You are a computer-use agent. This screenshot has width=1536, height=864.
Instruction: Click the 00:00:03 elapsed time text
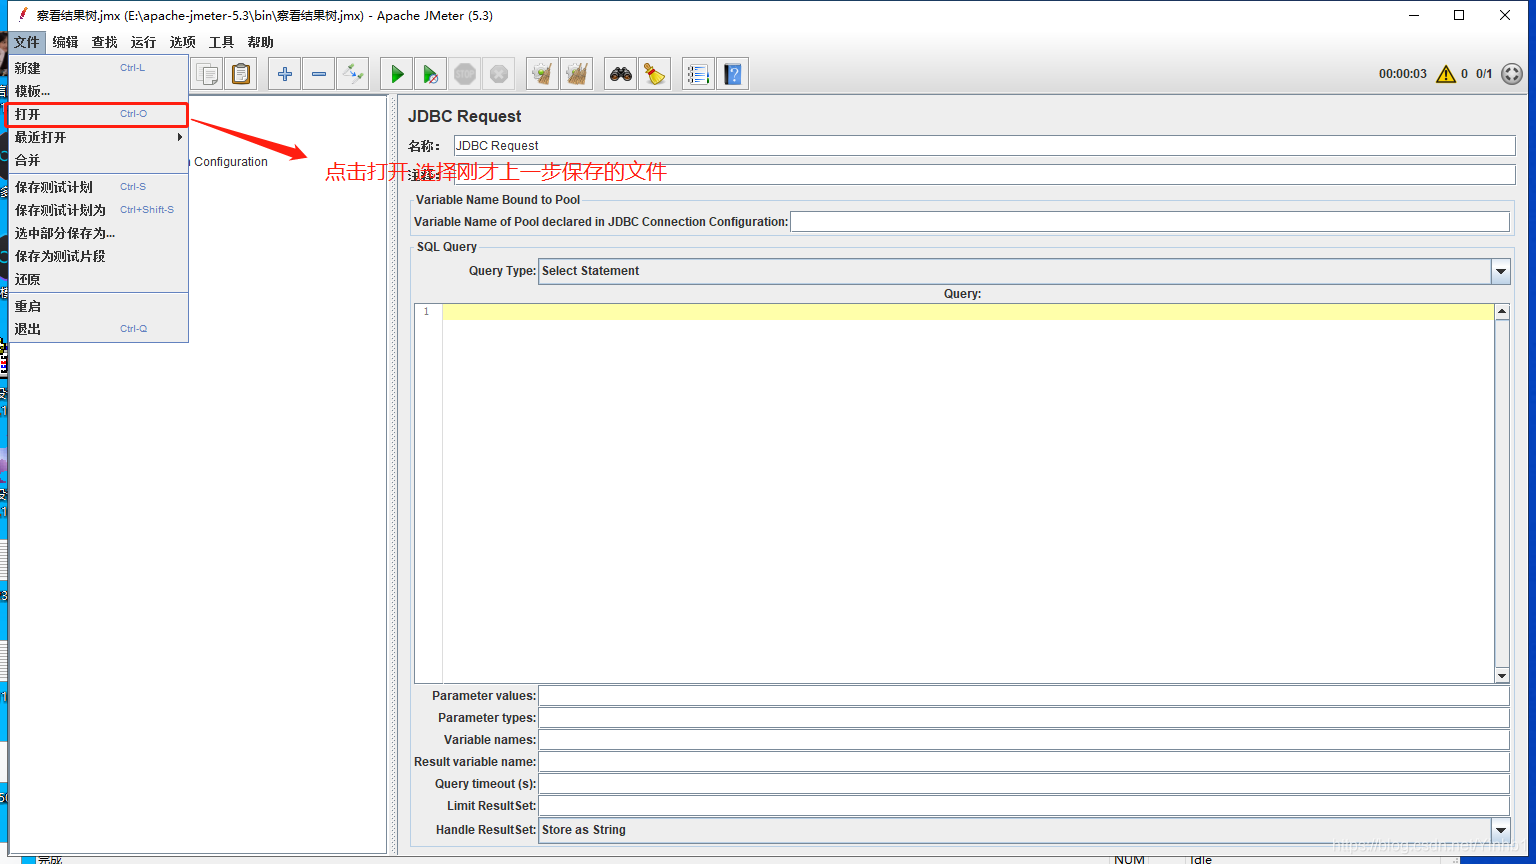point(1402,74)
